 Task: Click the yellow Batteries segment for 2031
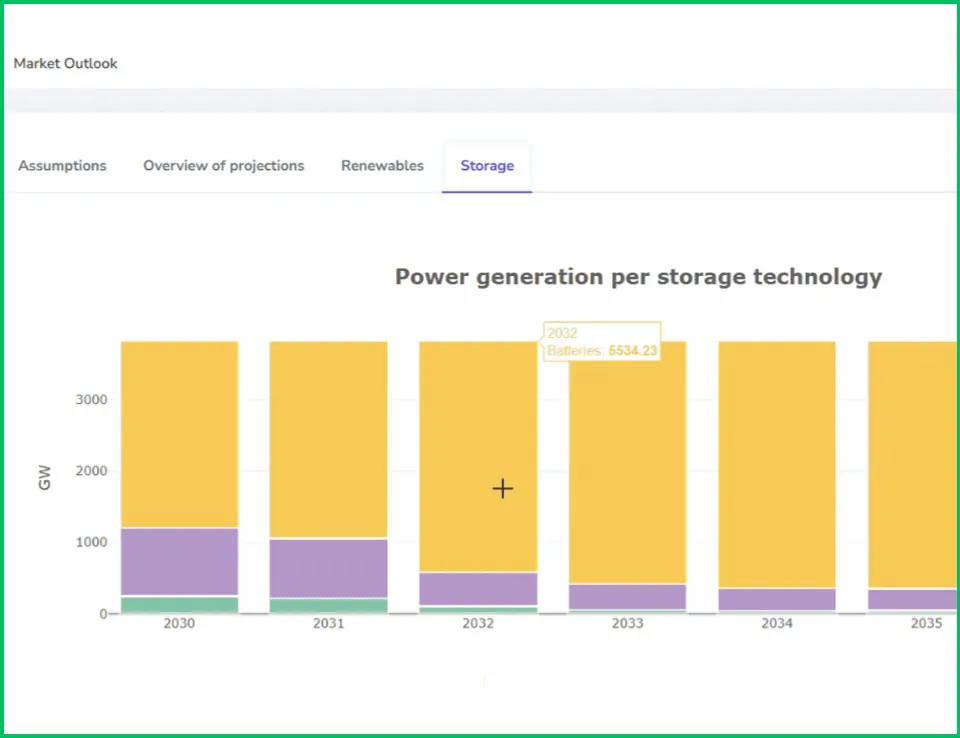[329, 440]
